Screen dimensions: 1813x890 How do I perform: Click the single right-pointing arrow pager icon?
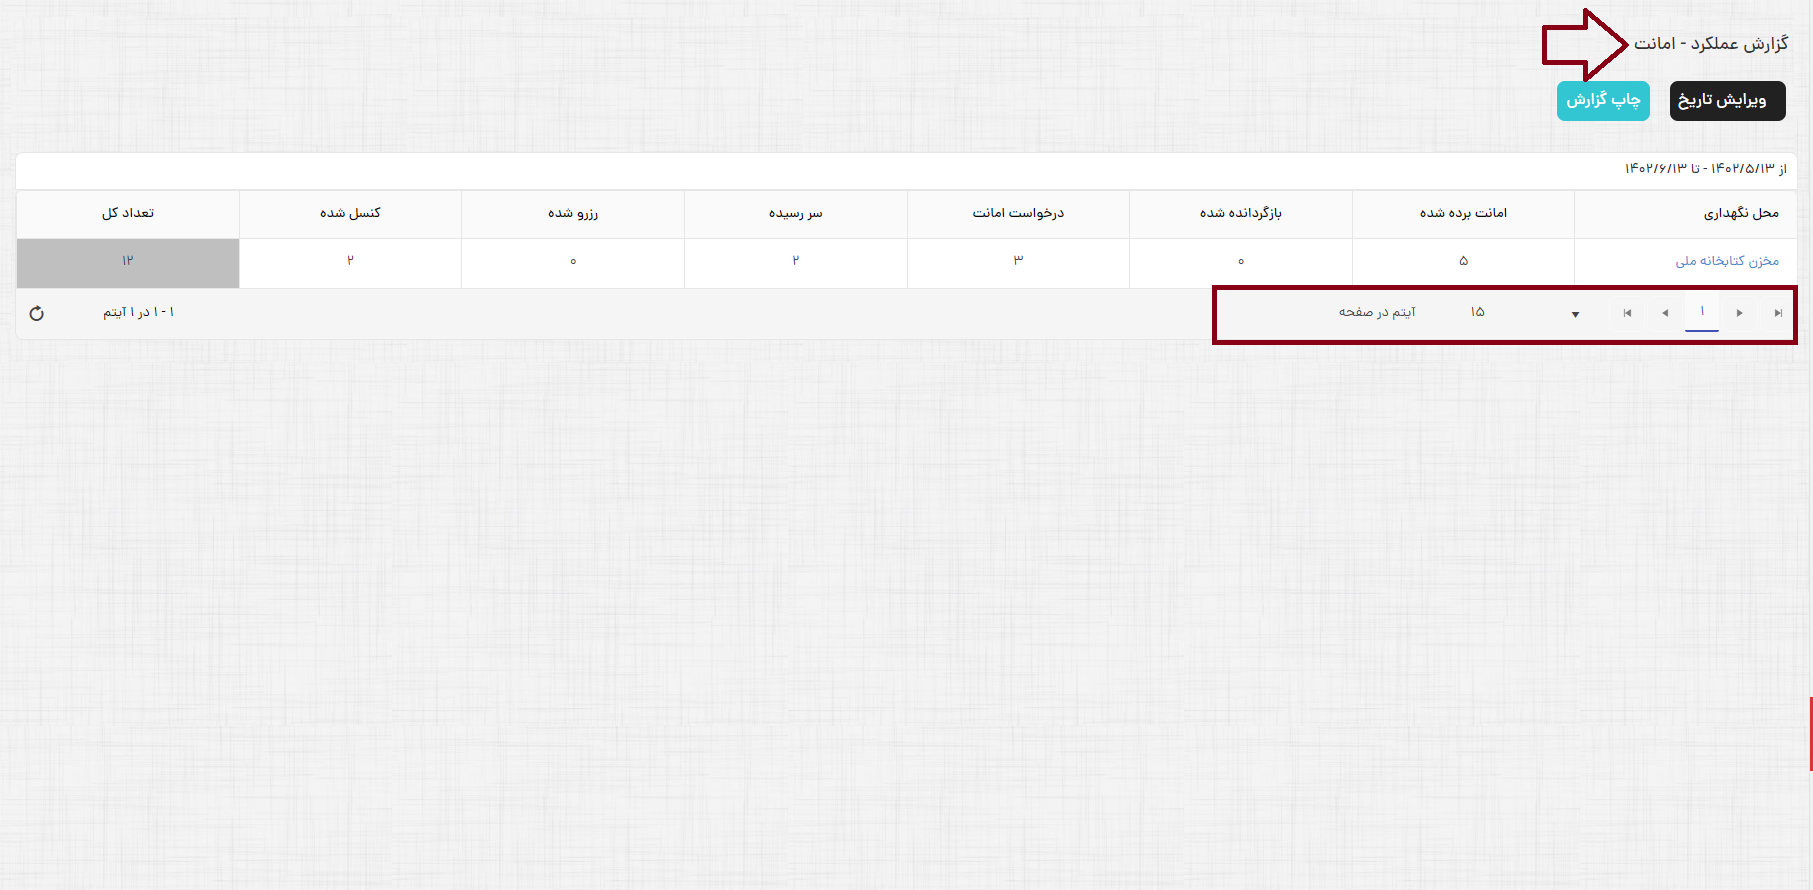1739,313
